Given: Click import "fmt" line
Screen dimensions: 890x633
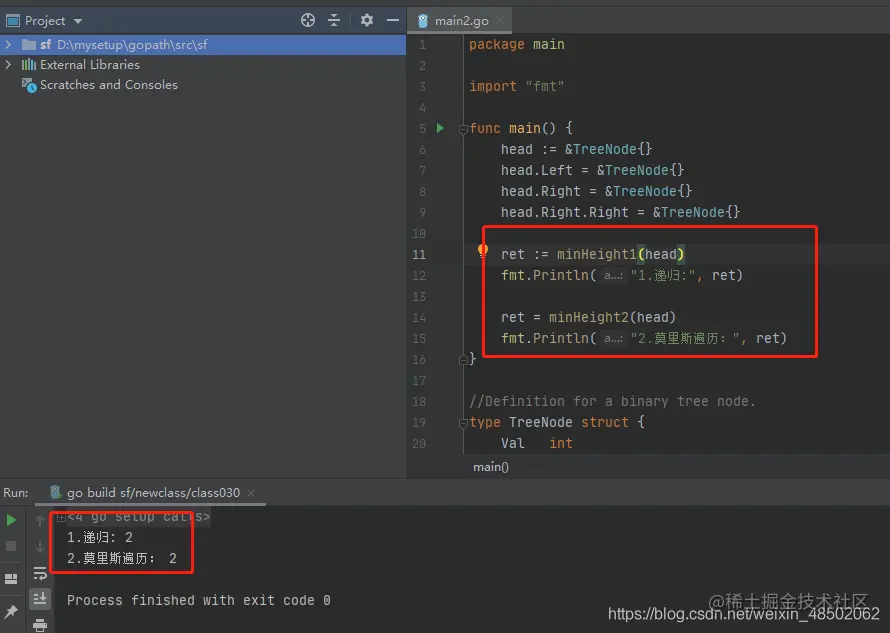Looking at the screenshot, I should coord(517,86).
